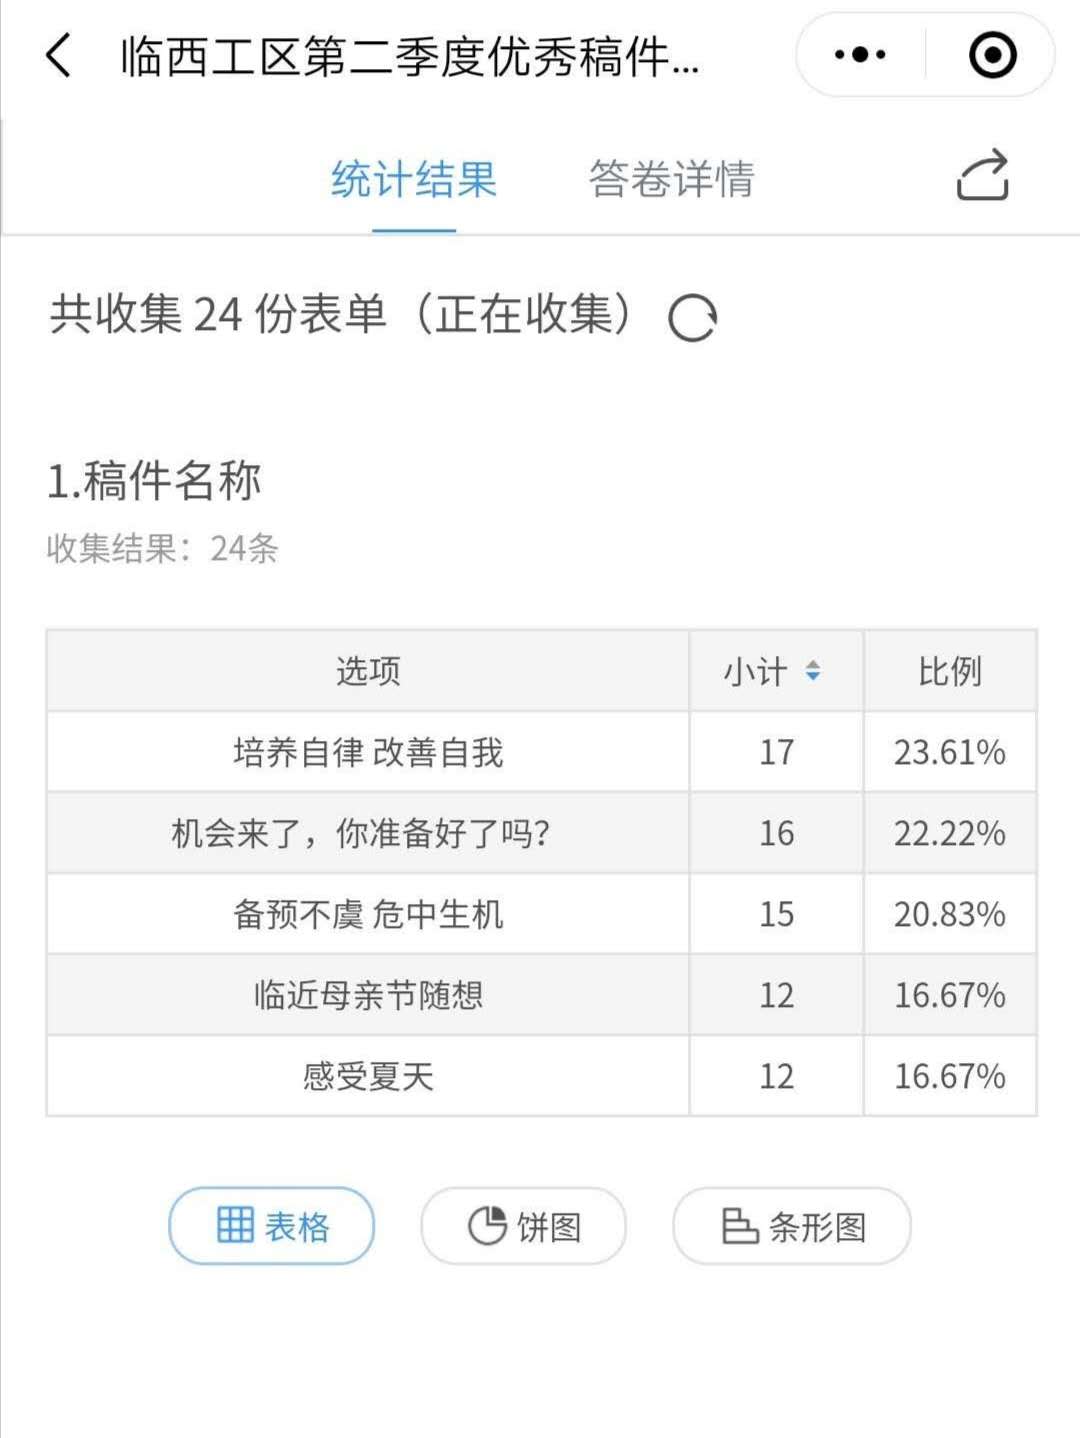Sort by the 小计 column arrows
Viewport: 1080px width, 1438px height.
813,671
